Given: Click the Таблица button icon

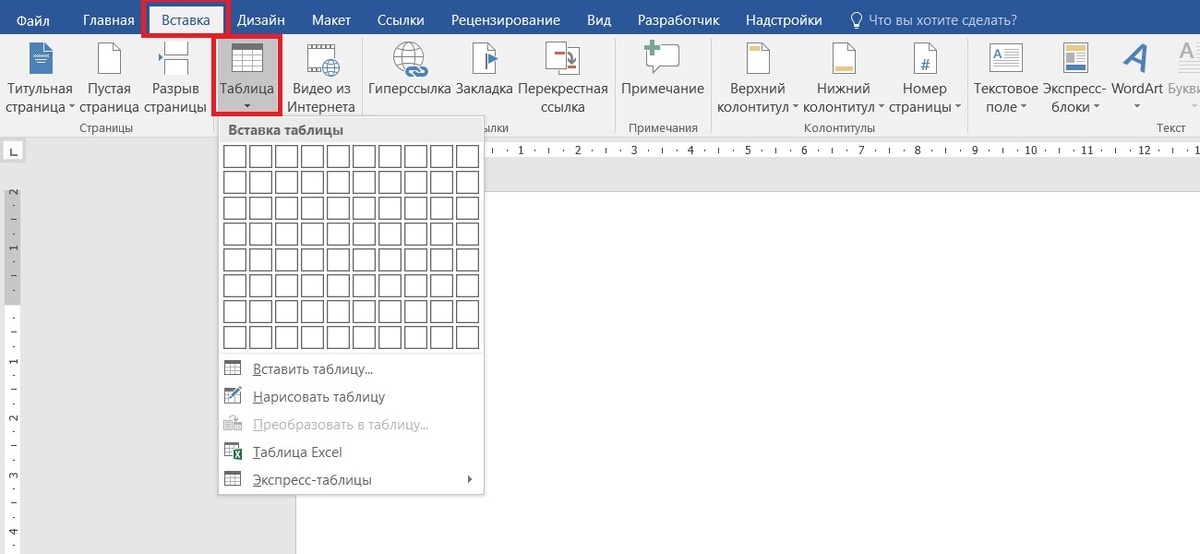Looking at the screenshot, I should pos(246,59).
